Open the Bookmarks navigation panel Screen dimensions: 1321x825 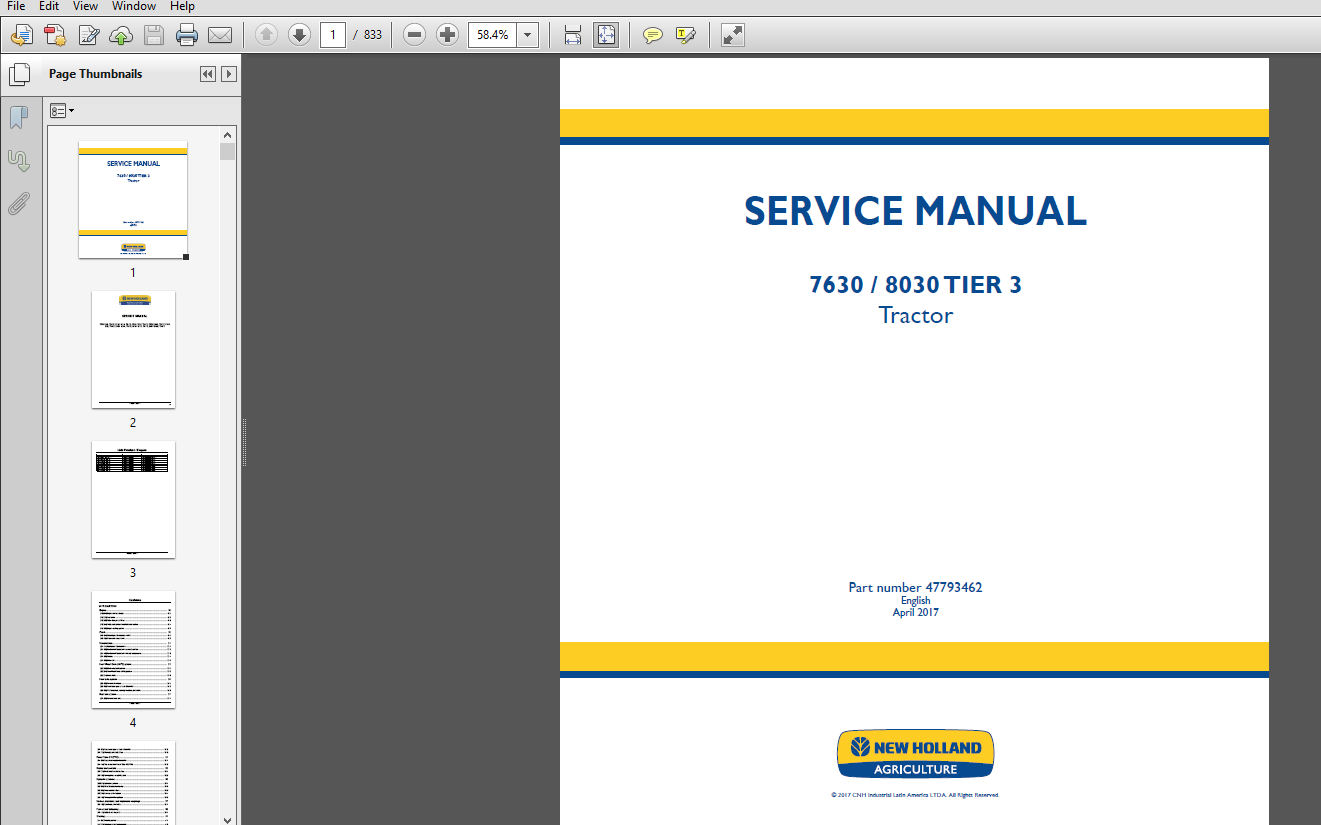[x=18, y=117]
